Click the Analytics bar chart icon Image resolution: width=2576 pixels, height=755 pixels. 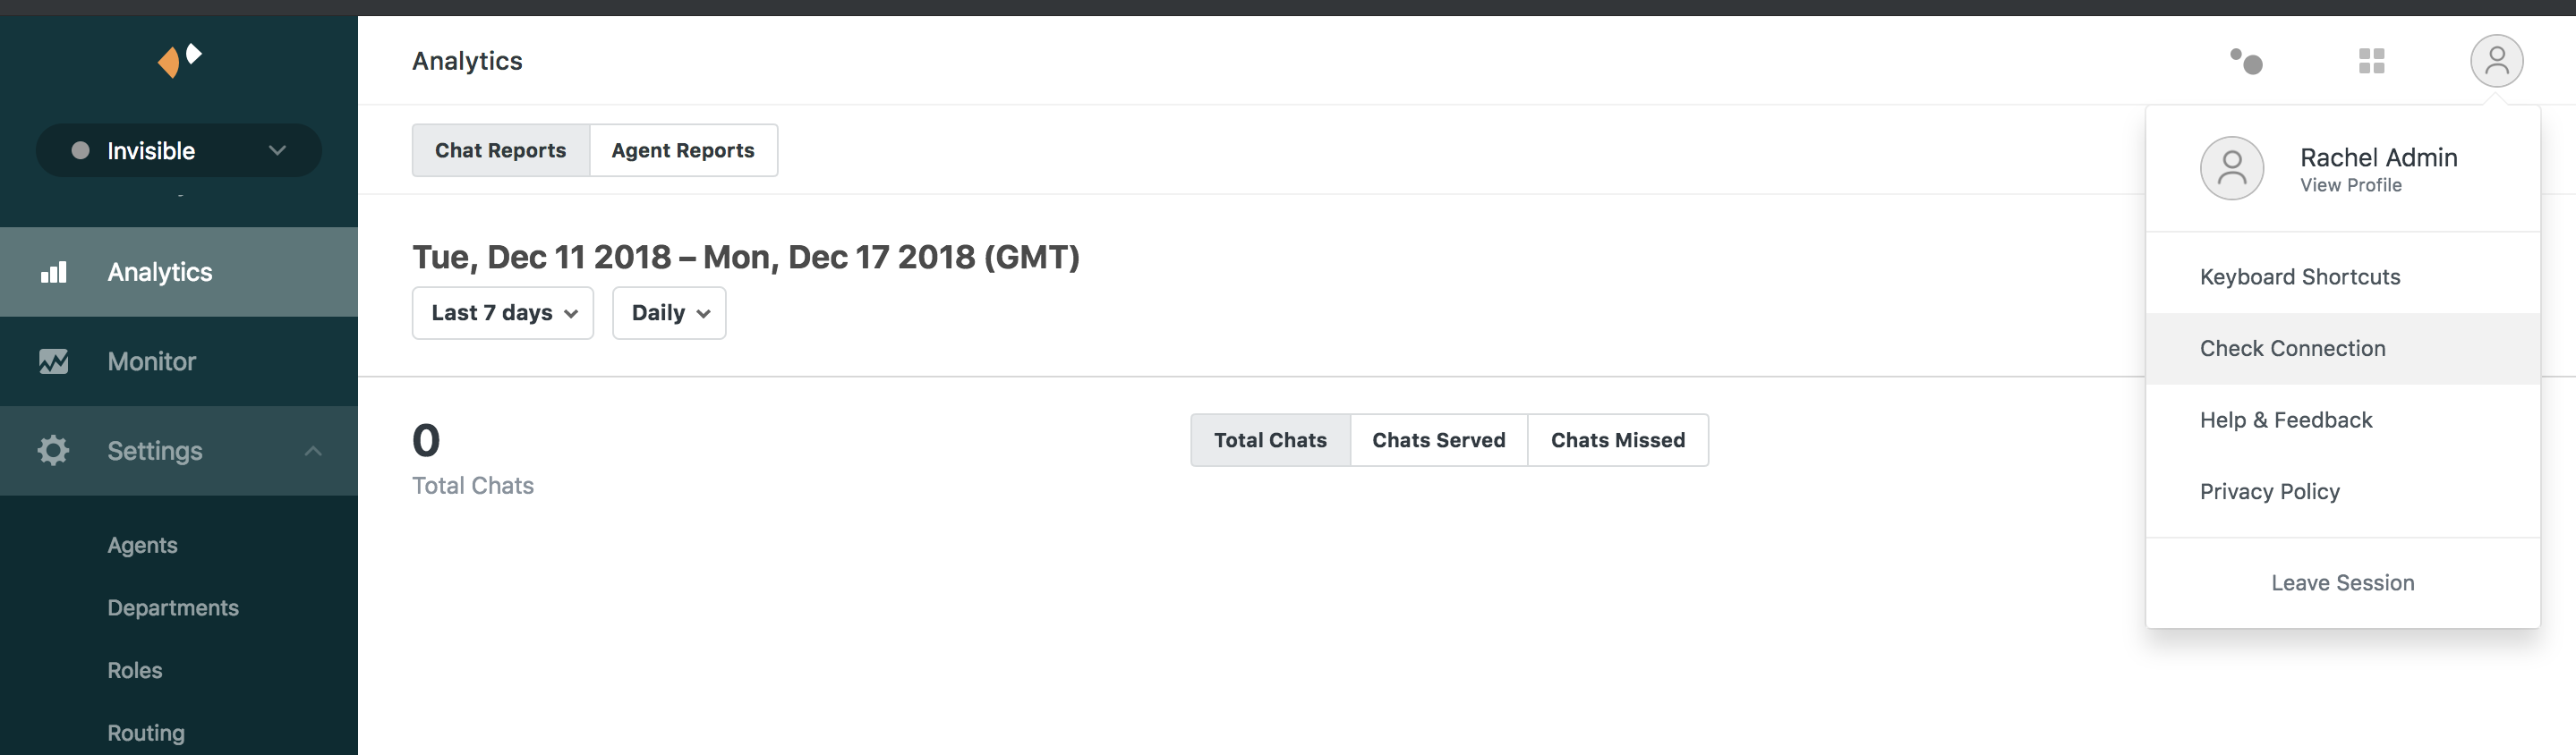click(53, 272)
